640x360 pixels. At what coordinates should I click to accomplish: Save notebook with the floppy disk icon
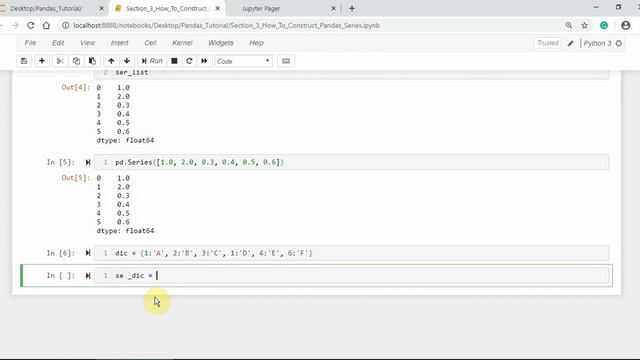pos(24,61)
